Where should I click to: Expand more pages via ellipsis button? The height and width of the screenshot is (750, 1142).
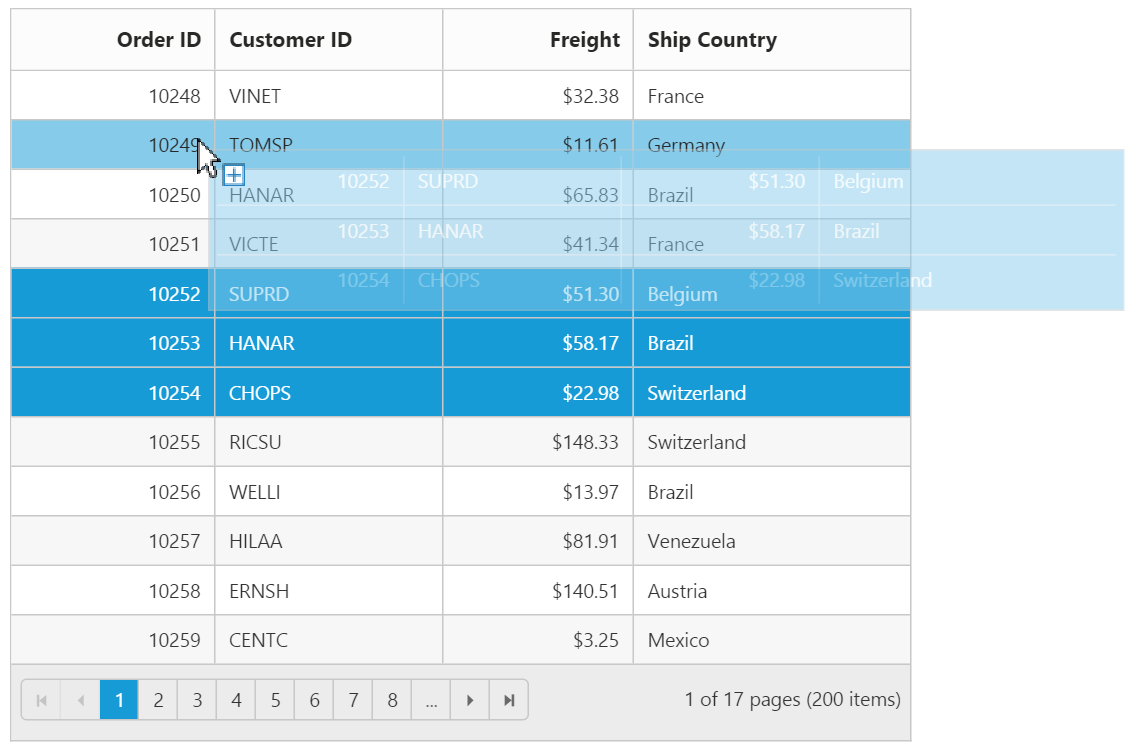point(431,700)
